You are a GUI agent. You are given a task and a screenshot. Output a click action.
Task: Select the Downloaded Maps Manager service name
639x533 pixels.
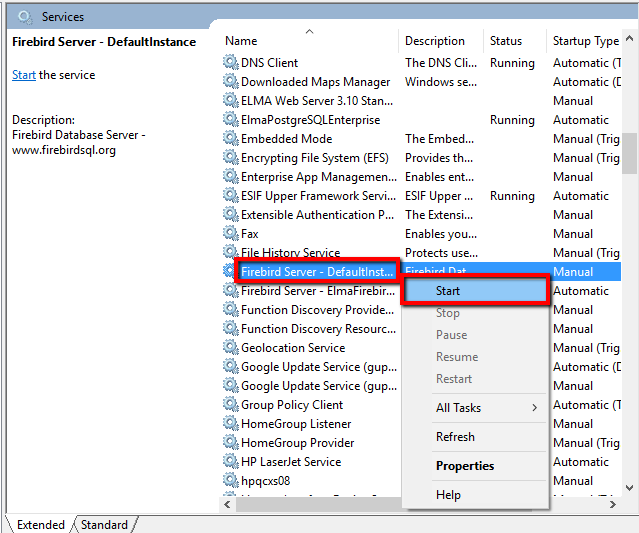point(315,81)
